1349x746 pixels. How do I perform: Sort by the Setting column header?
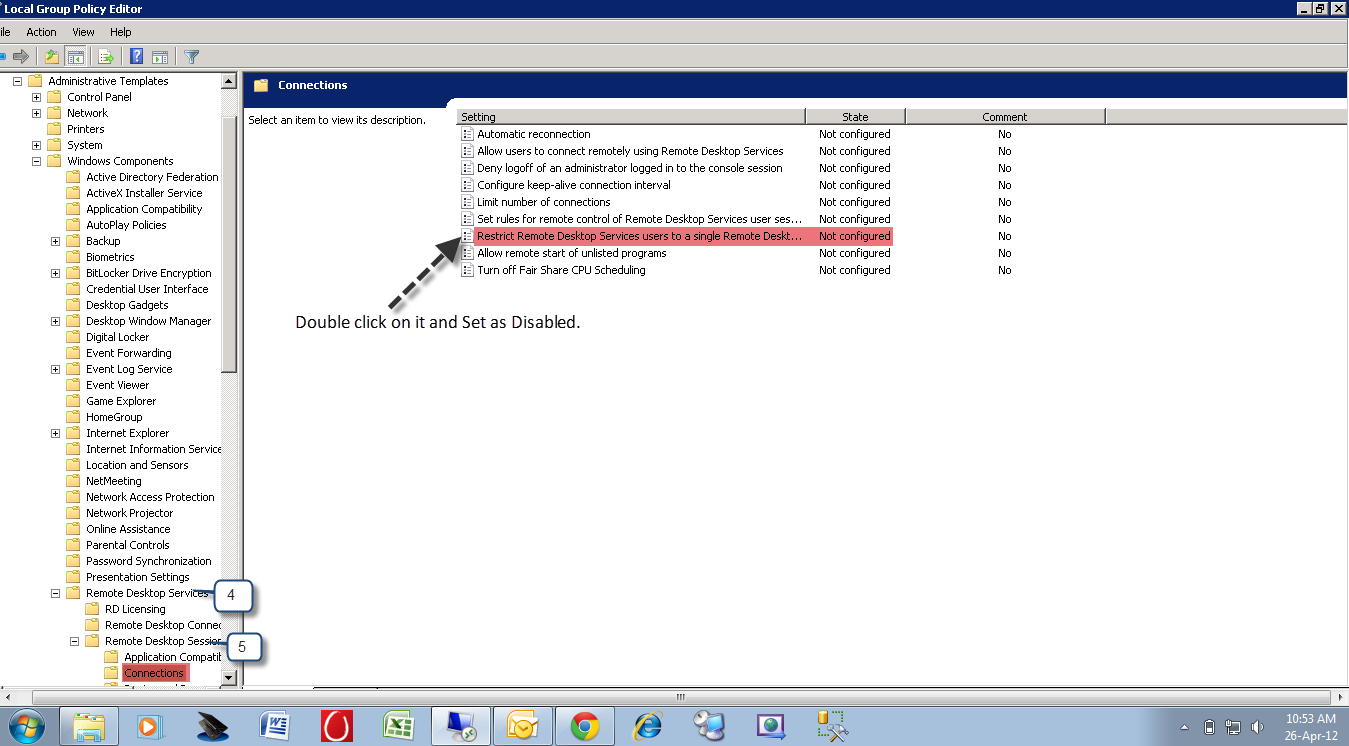631,117
